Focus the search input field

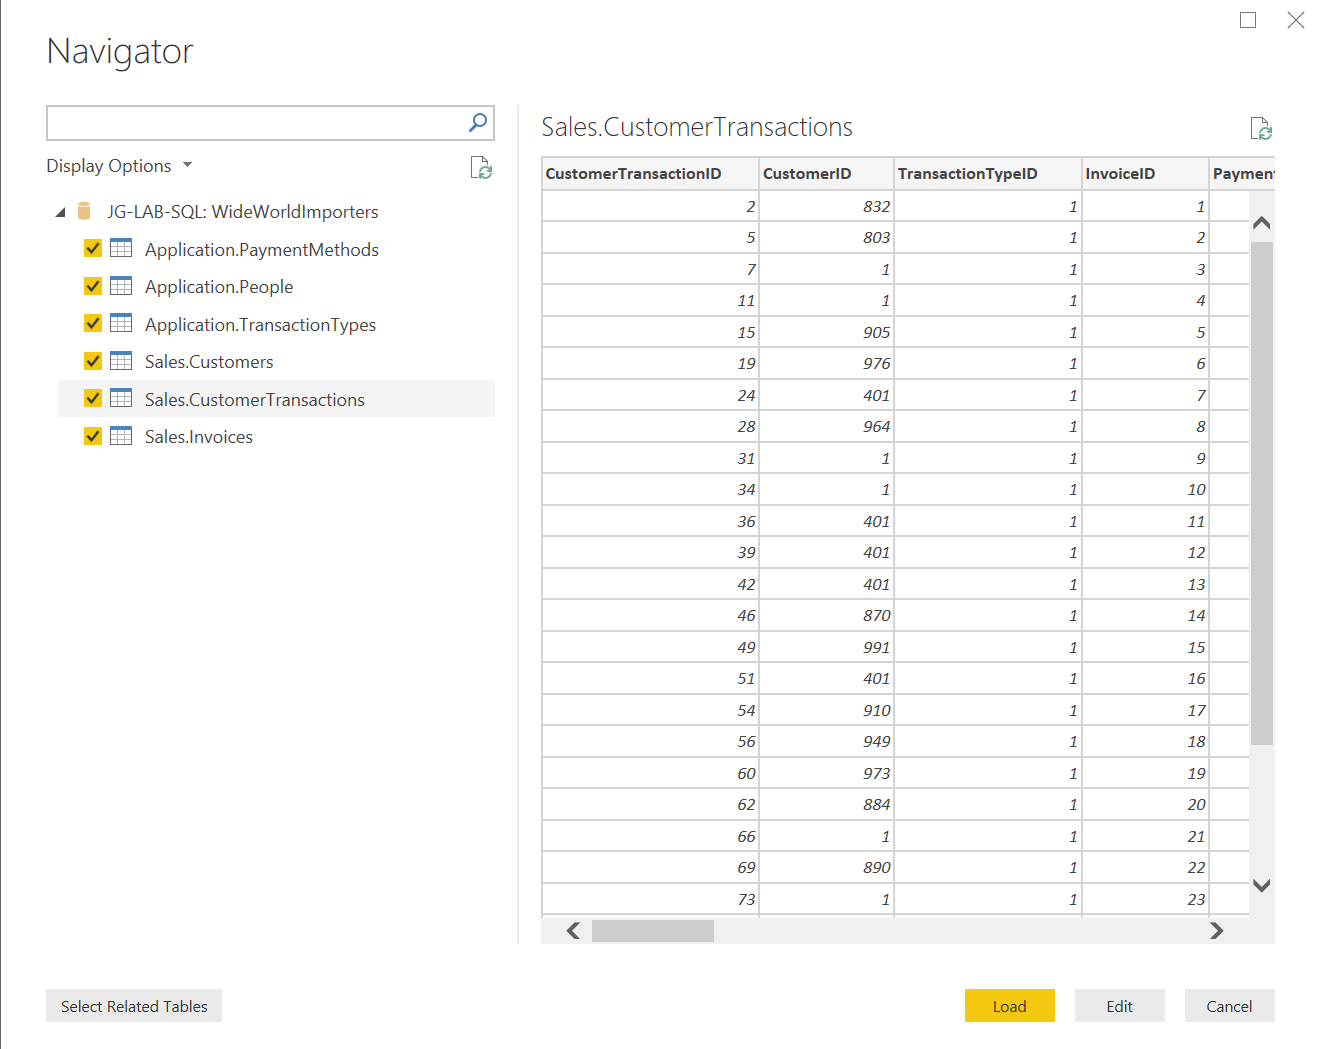(x=256, y=123)
